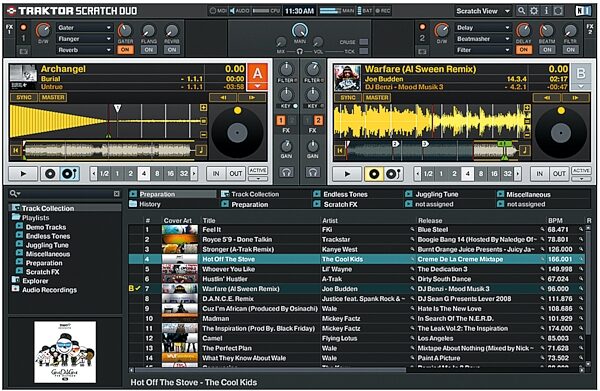
Task: Open the search magnifier in header
Action: coord(521,11)
